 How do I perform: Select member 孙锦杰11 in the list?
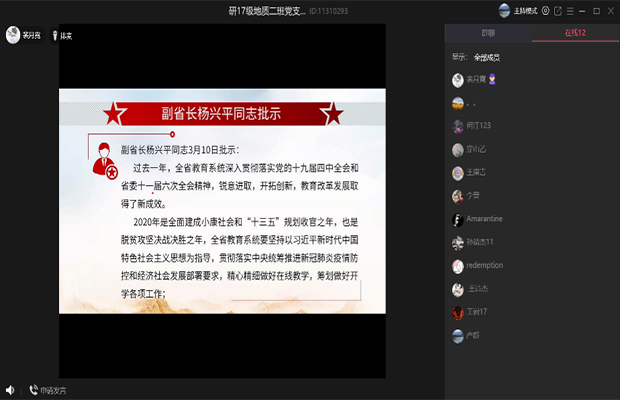[x=480, y=242]
